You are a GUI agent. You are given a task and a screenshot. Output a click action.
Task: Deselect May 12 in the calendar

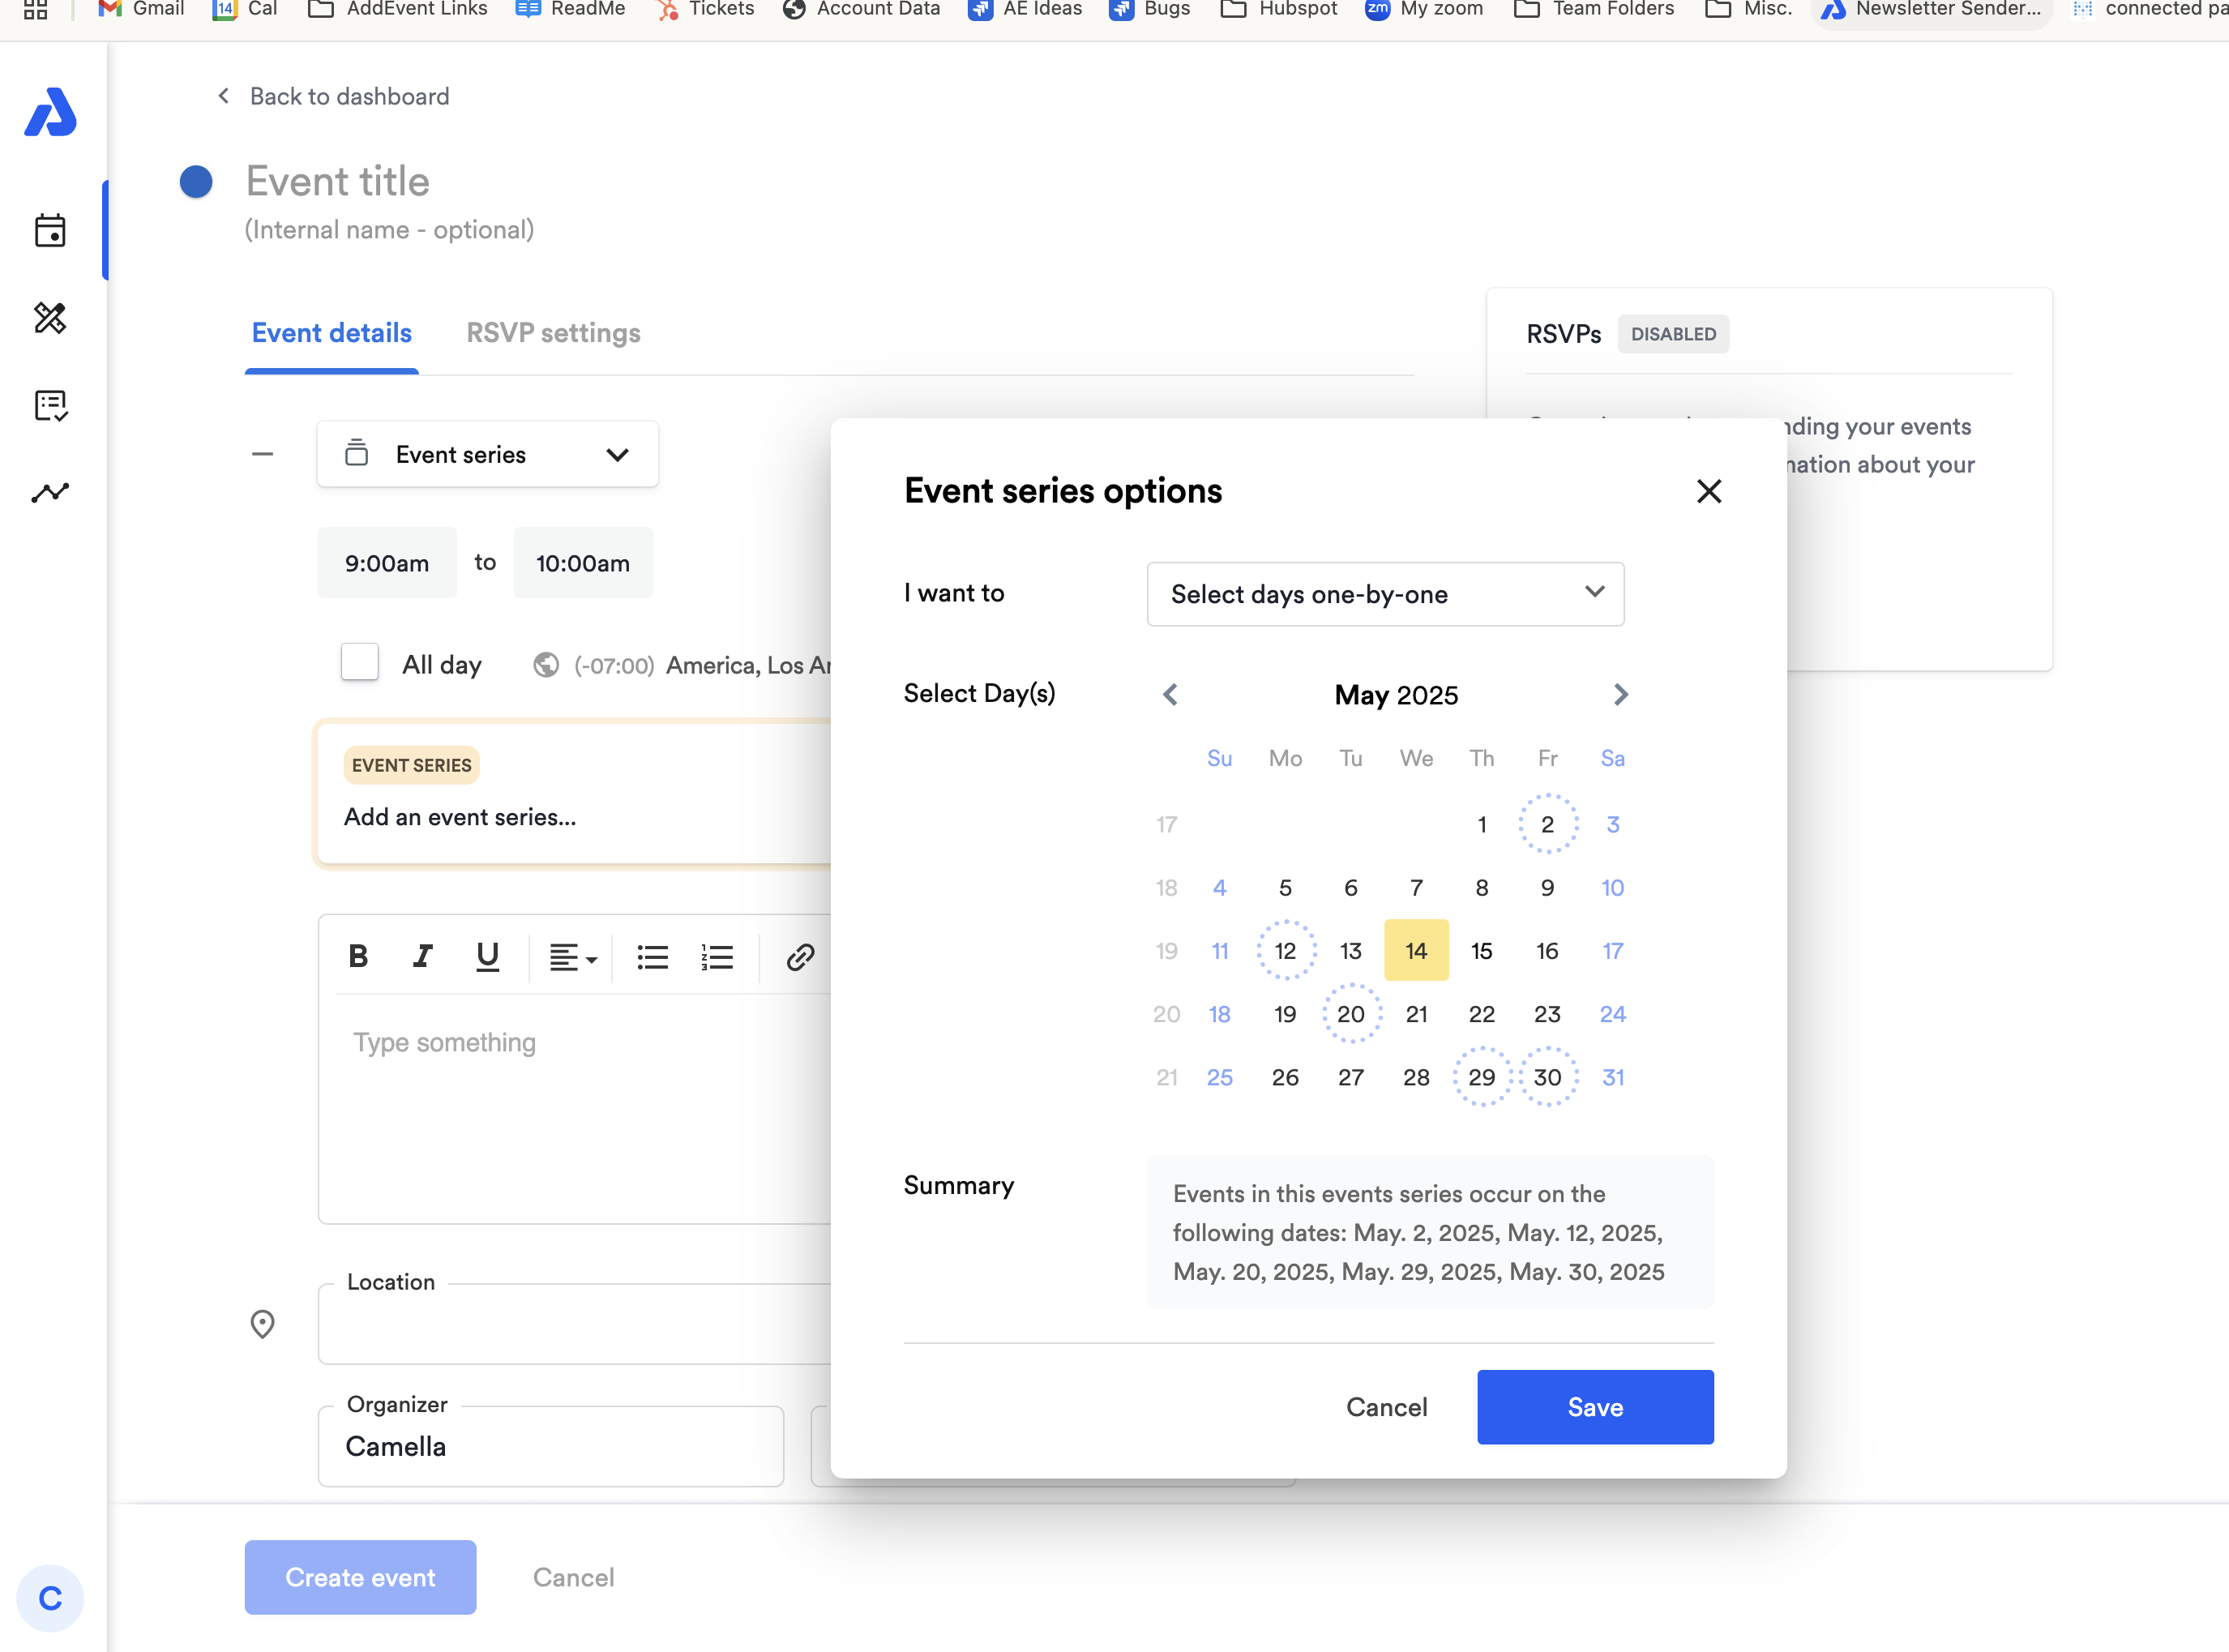[x=1285, y=951]
